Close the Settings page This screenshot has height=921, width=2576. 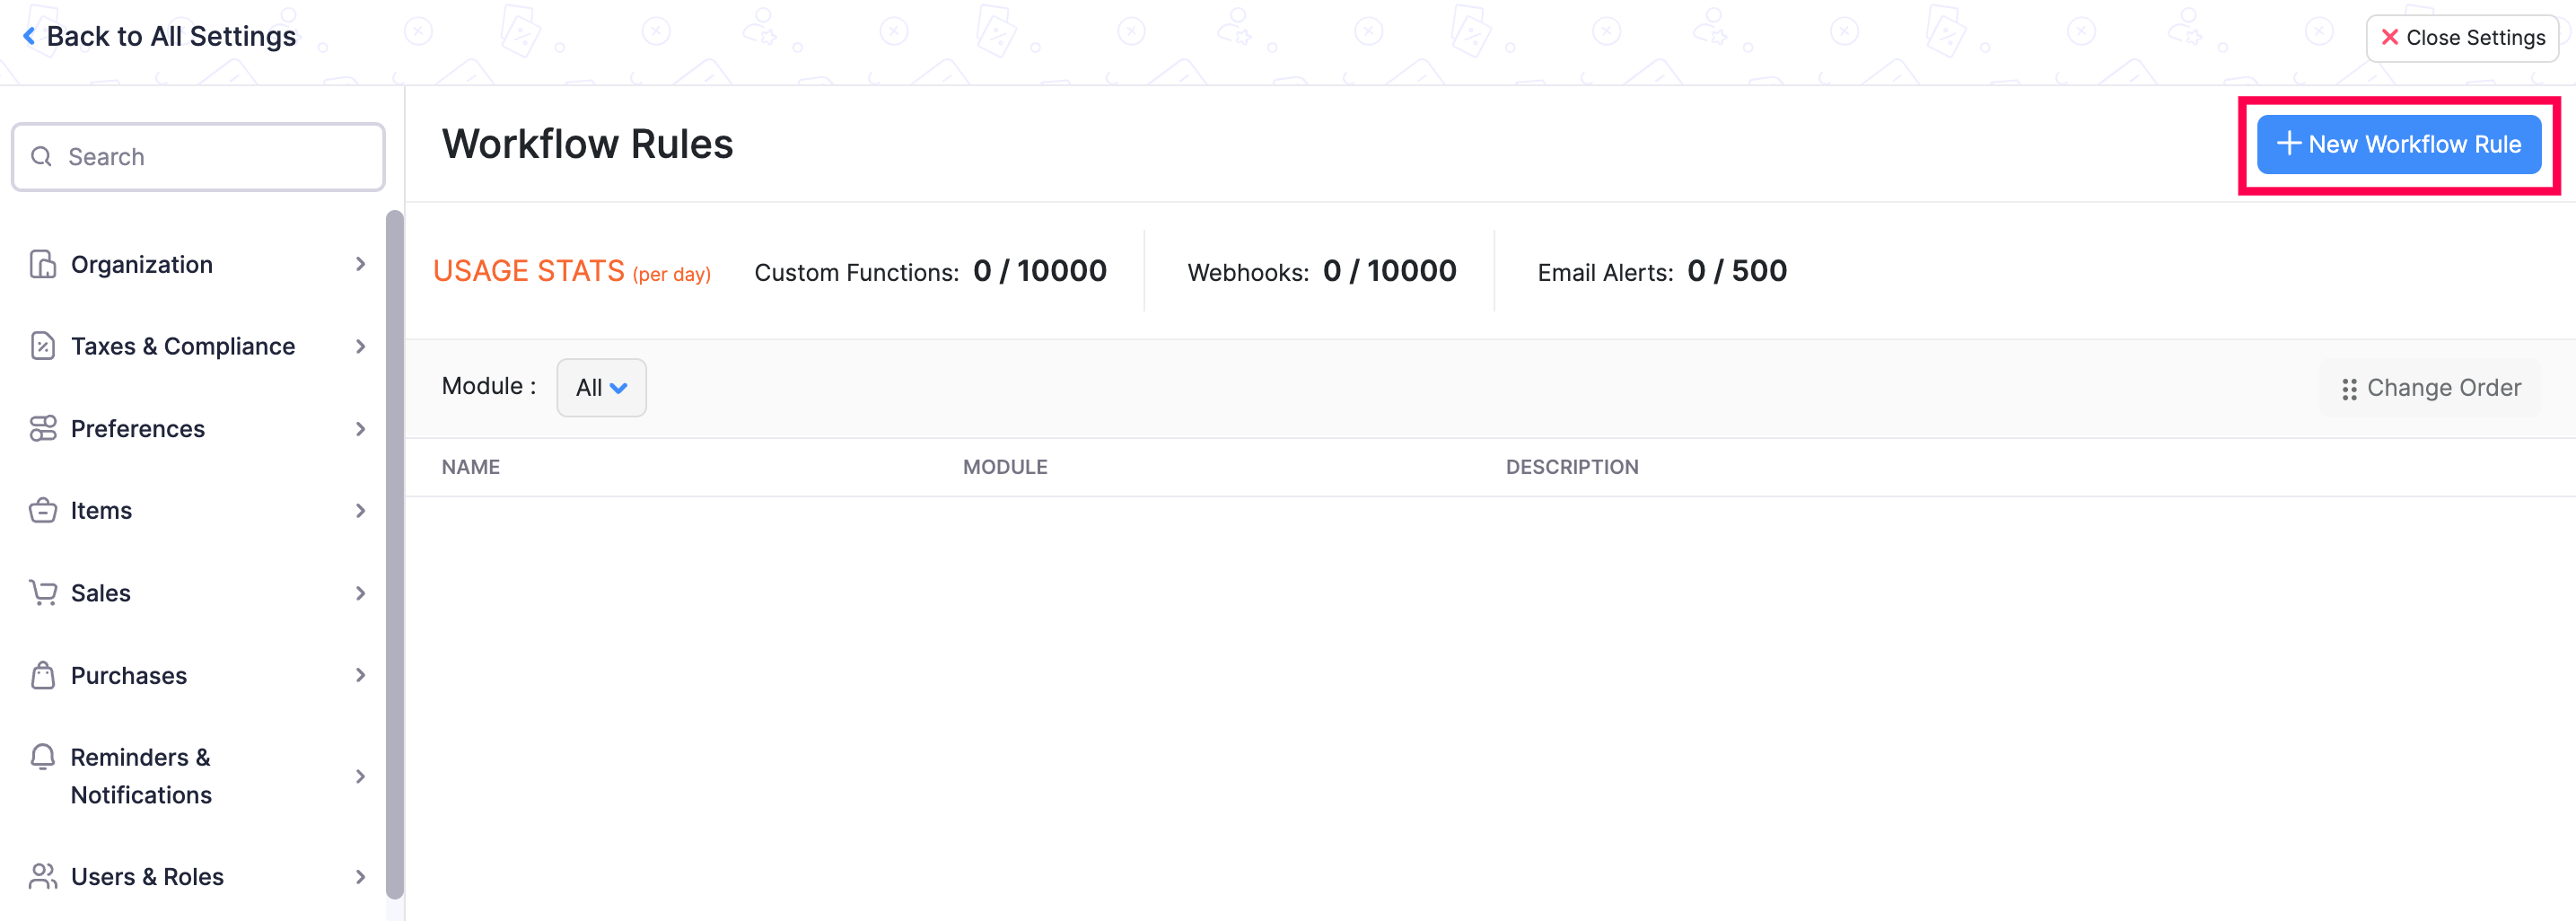tap(2462, 37)
